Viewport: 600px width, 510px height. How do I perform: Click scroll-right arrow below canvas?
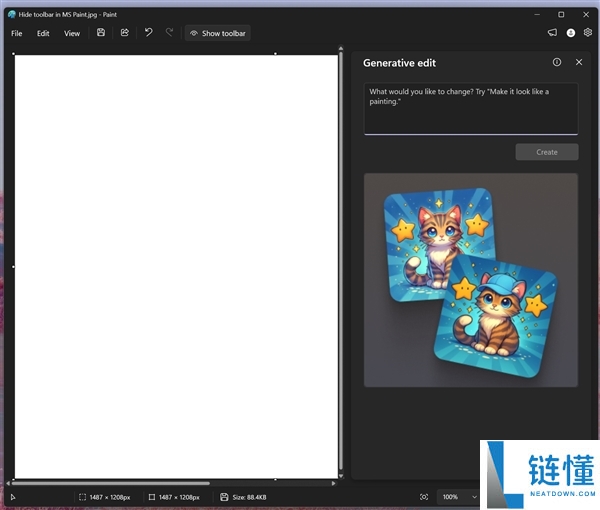coord(334,484)
